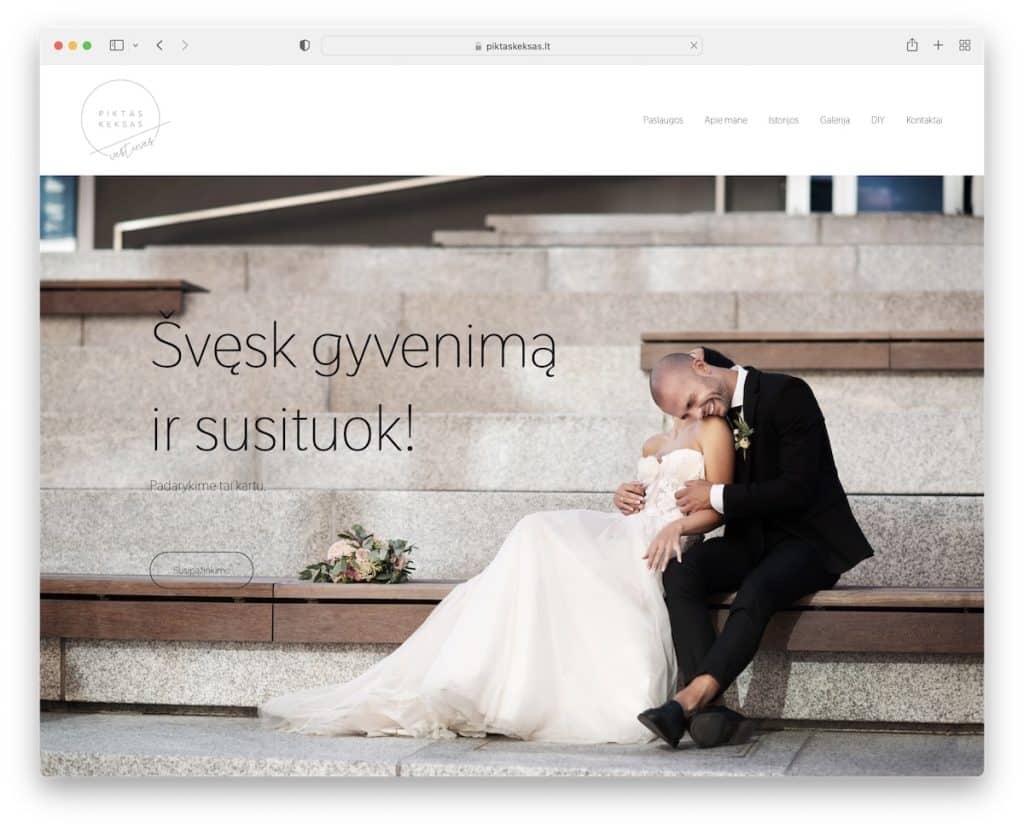Screen dimensions: 1024x829
Task: Click the address bar showing piktaskeksas.lt
Action: 511,46
